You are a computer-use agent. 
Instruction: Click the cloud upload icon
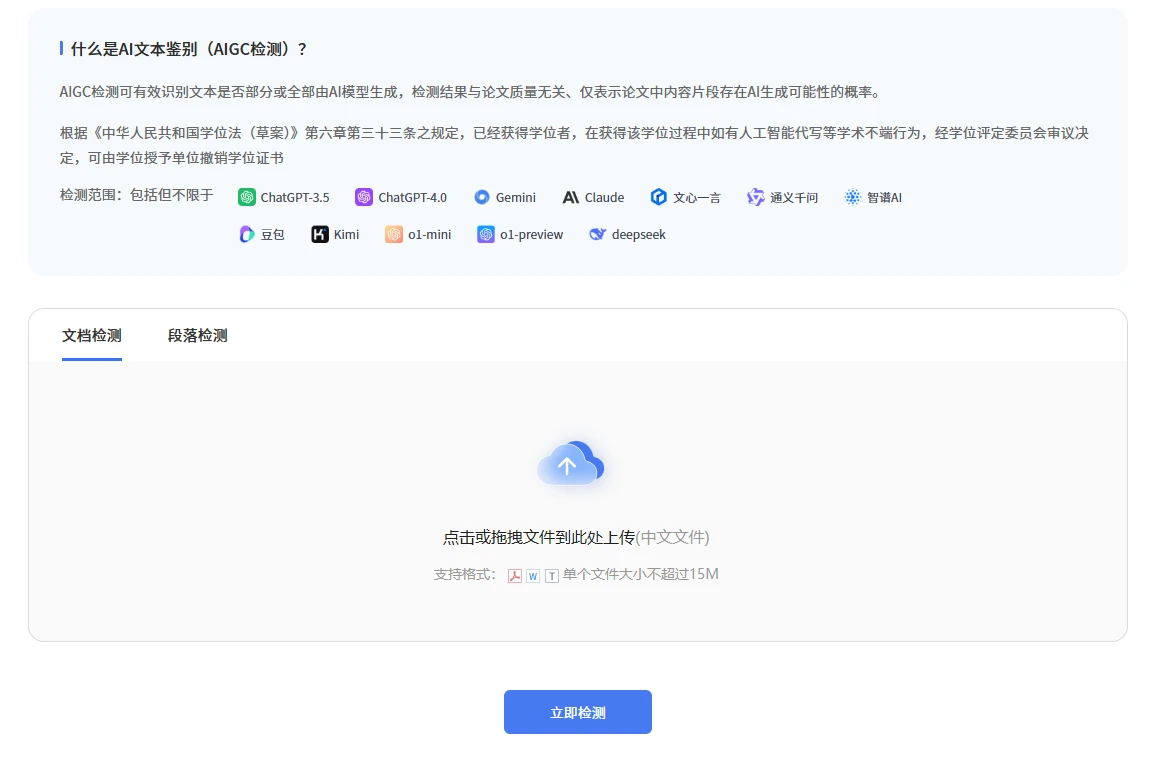(570, 464)
